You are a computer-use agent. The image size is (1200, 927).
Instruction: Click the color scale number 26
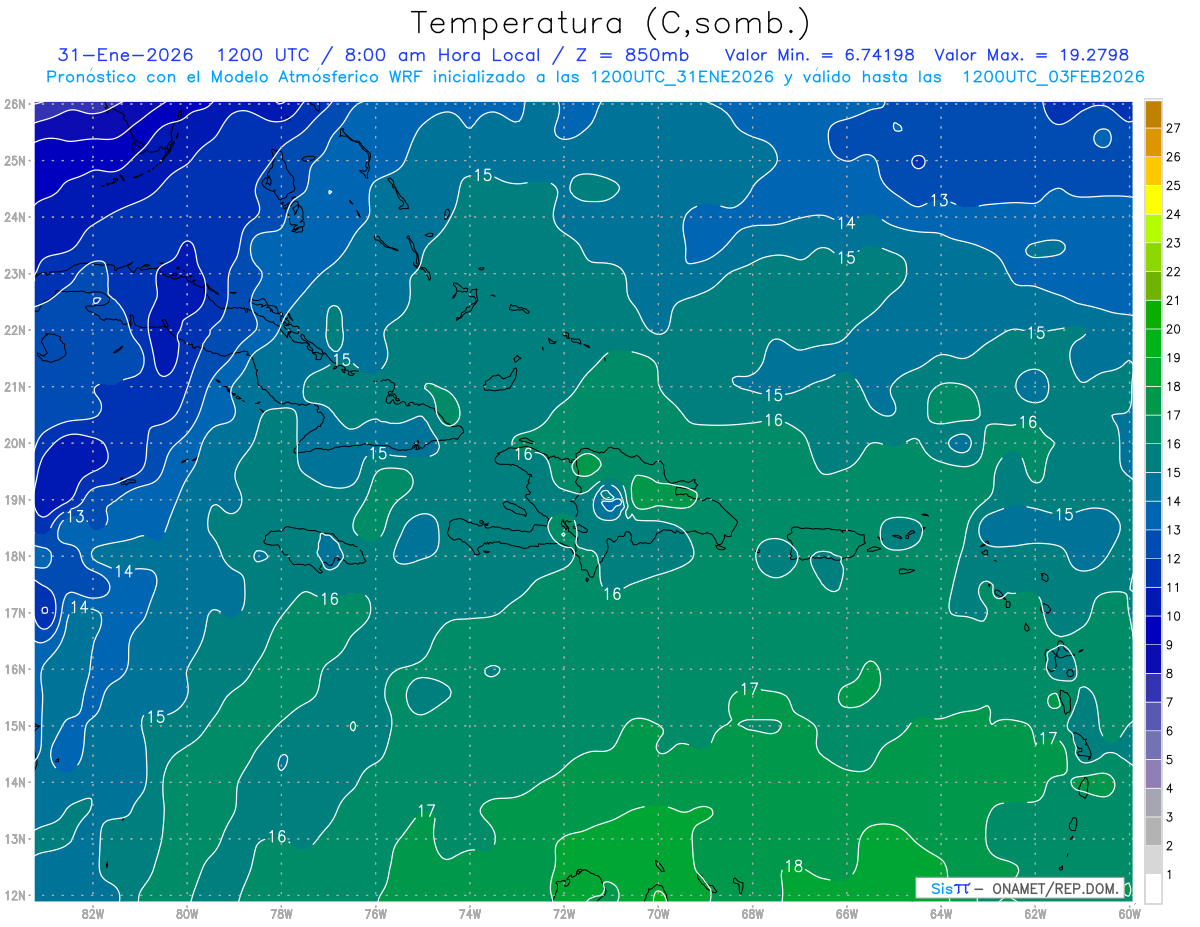tap(1175, 157)
